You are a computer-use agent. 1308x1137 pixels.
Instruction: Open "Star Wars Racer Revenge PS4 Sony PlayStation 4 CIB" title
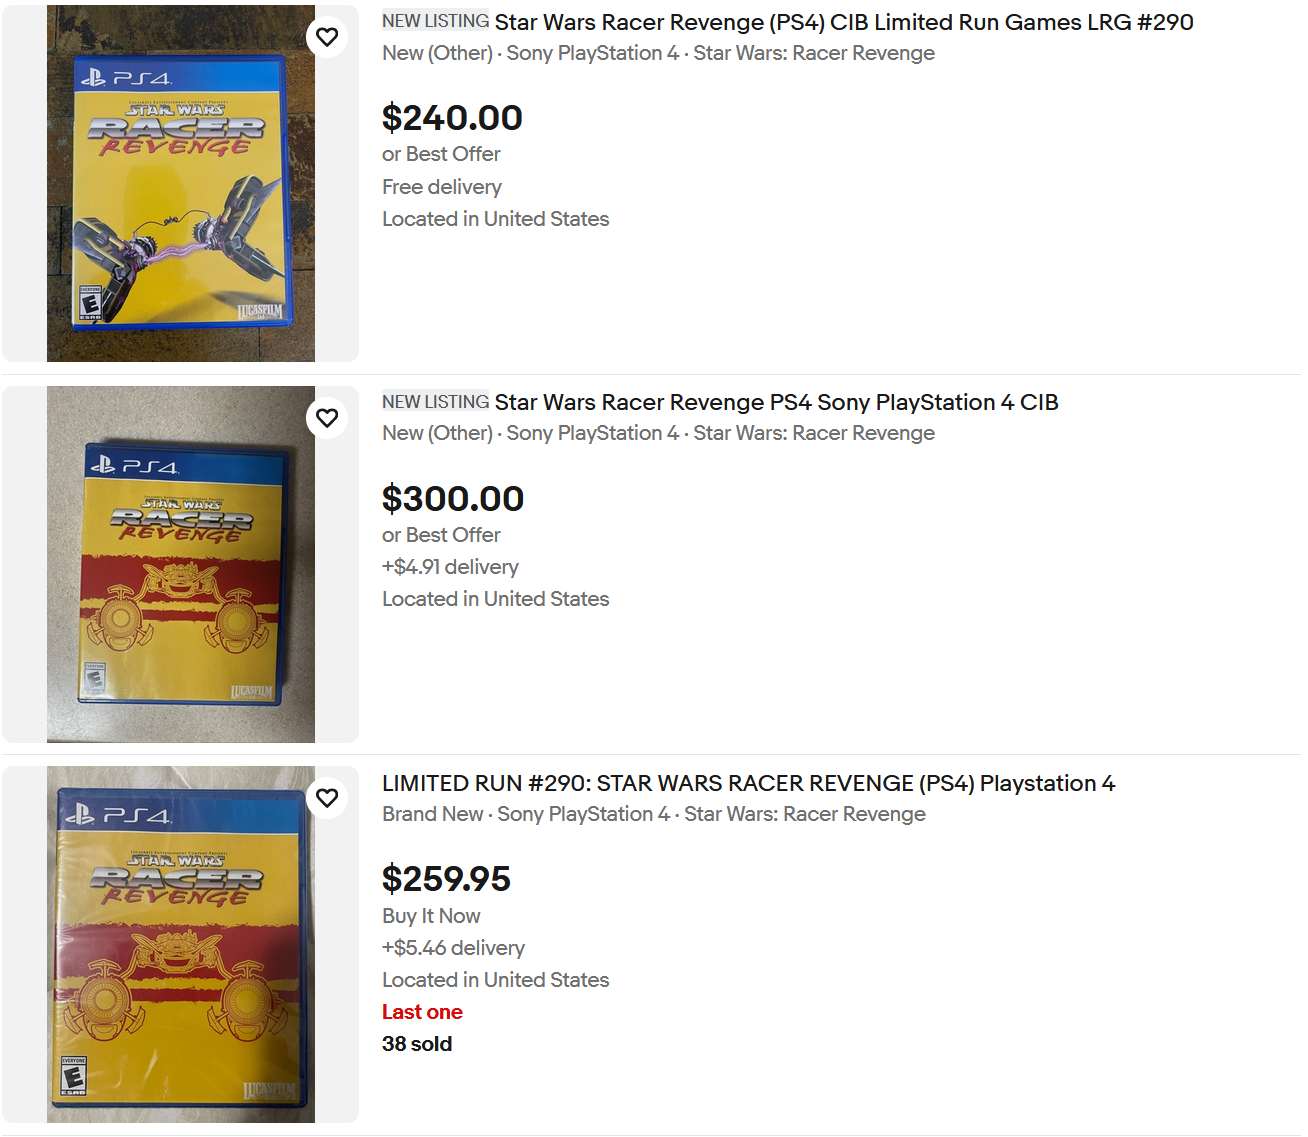point(776,402)
